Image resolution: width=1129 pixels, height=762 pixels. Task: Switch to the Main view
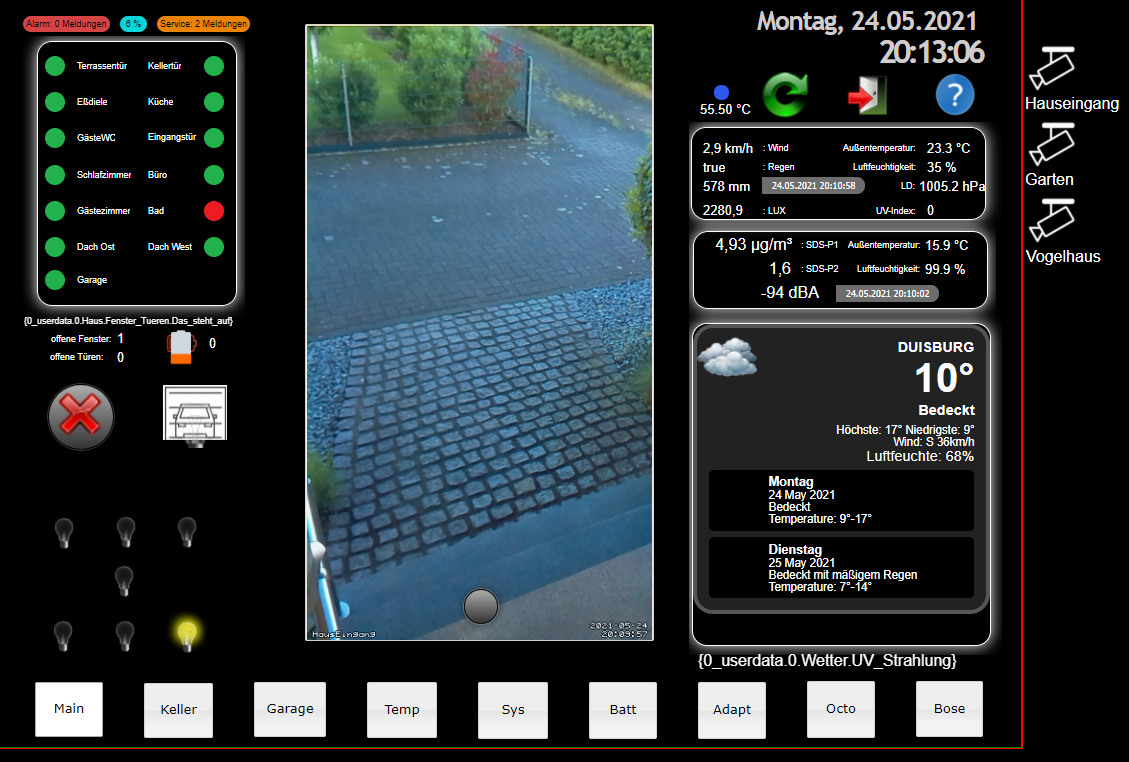coord(69,709)
